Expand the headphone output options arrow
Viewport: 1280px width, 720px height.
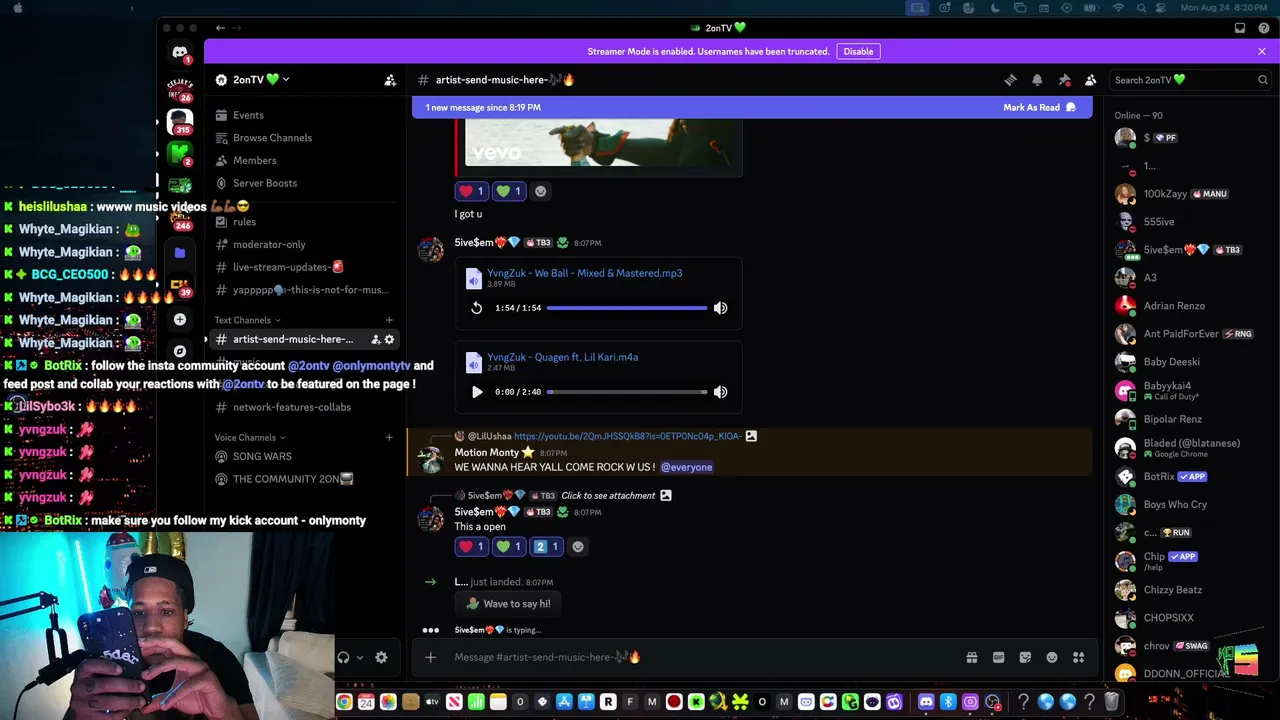click(x=360, y=657)
